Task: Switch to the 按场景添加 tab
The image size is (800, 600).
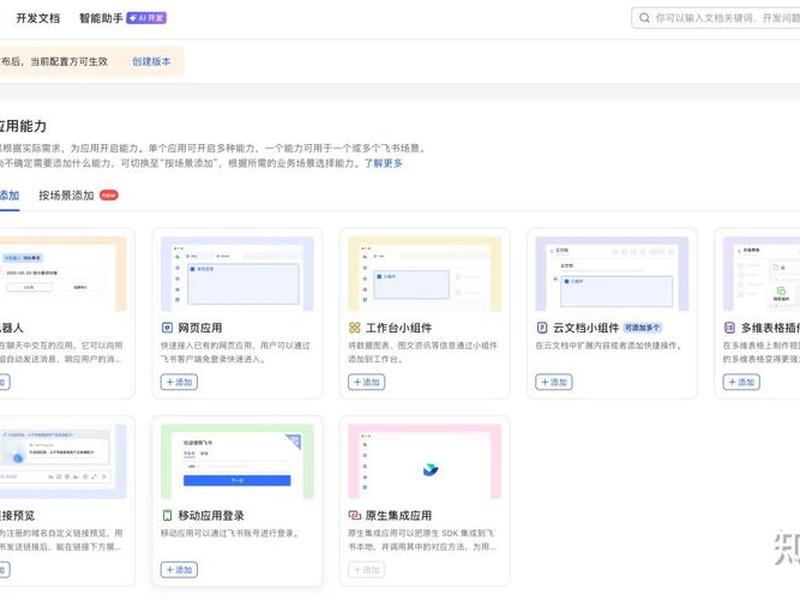Action: point(66,195)
